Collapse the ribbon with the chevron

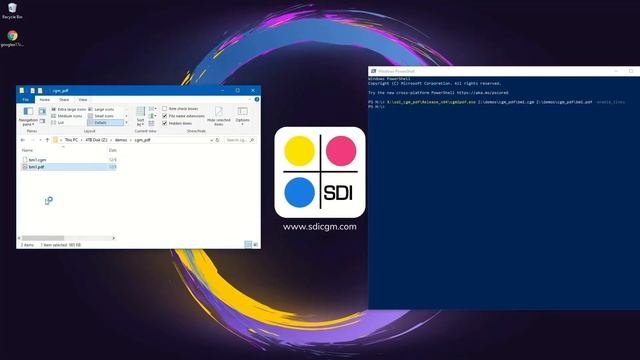tap(250, 100)
